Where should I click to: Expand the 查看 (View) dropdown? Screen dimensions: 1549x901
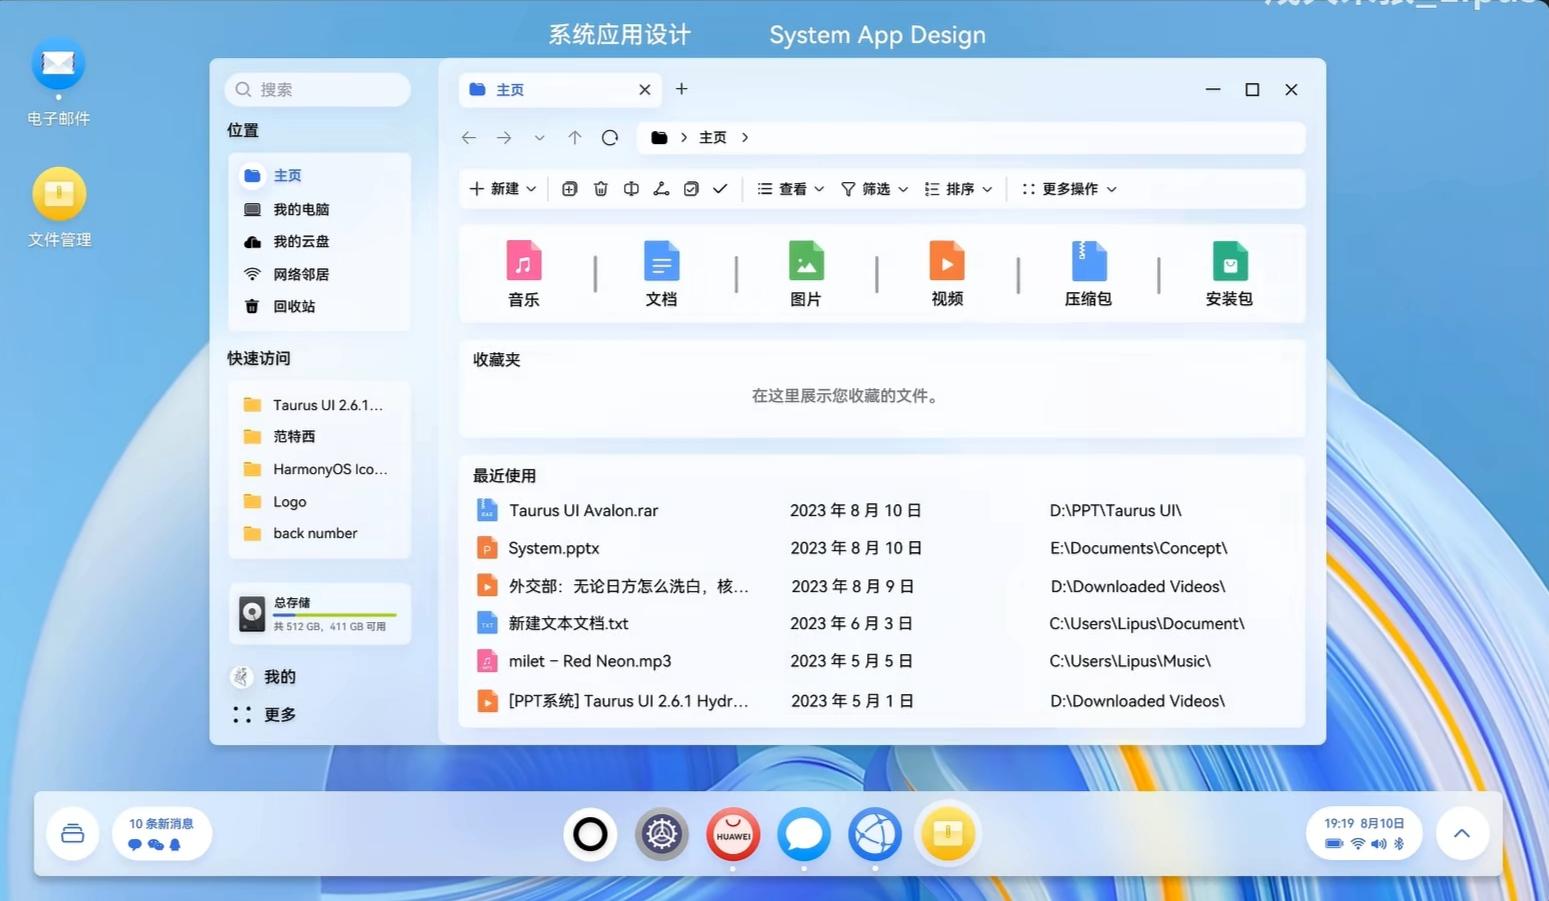[x=790, y=188]
